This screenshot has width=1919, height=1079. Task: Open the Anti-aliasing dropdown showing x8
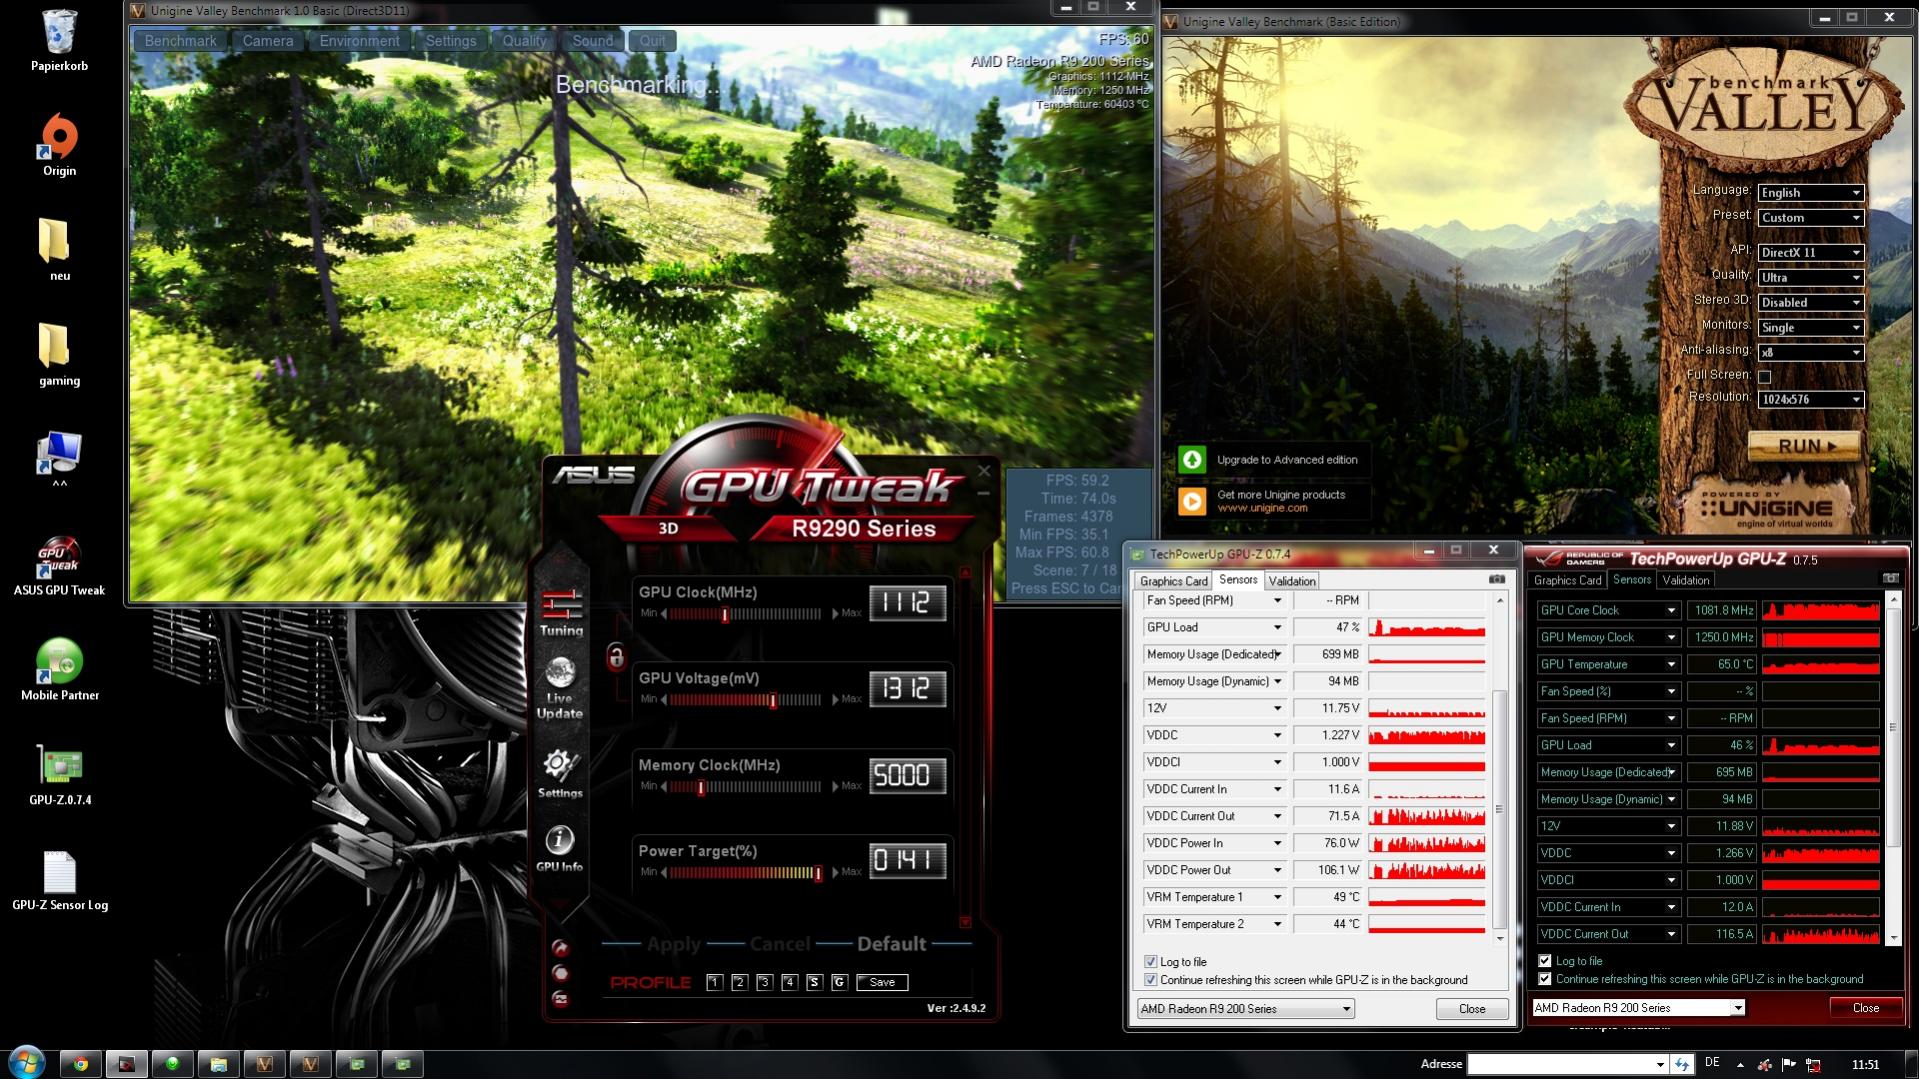point(1810,352)
